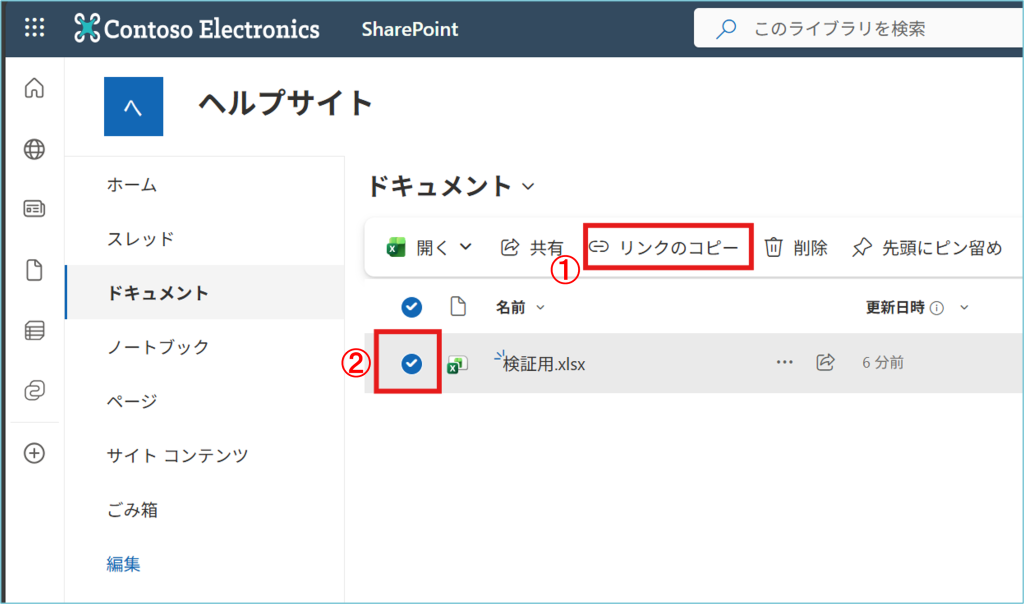
Task: Click share icon in 検証用.xlsx row
Action: click(x=825, y=362)
